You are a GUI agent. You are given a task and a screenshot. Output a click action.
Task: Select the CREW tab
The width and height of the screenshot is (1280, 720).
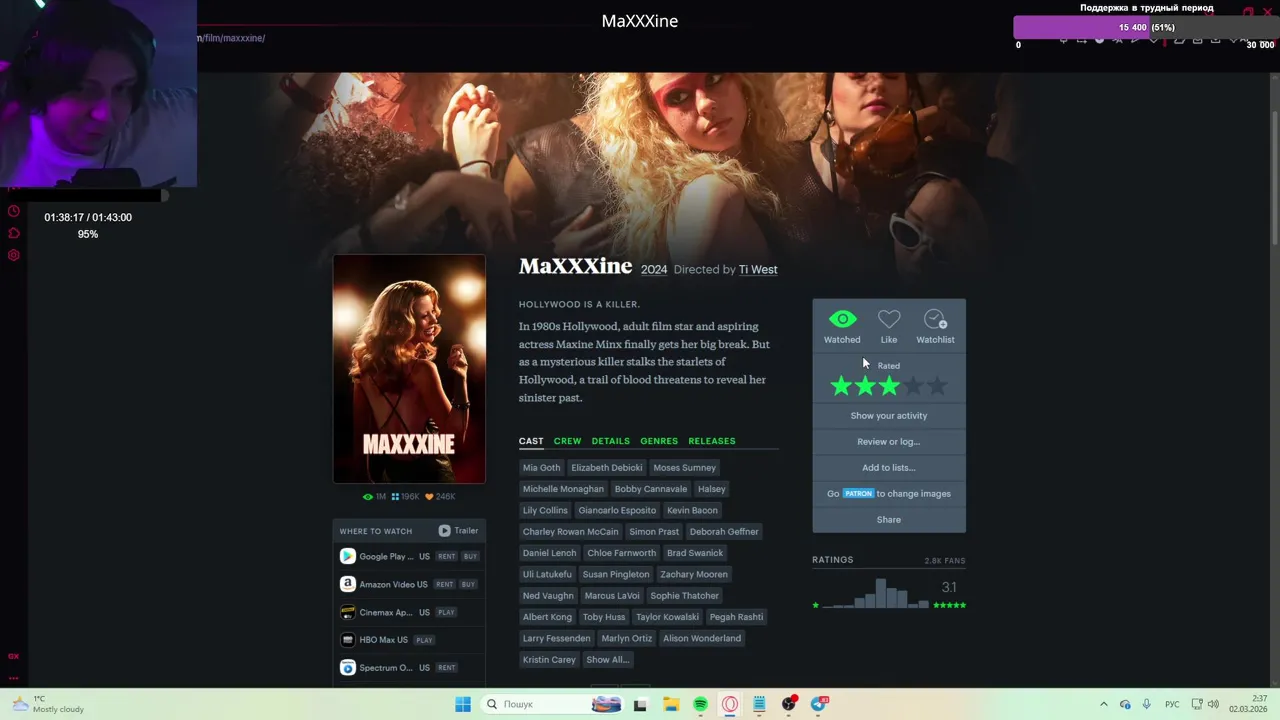567,441
